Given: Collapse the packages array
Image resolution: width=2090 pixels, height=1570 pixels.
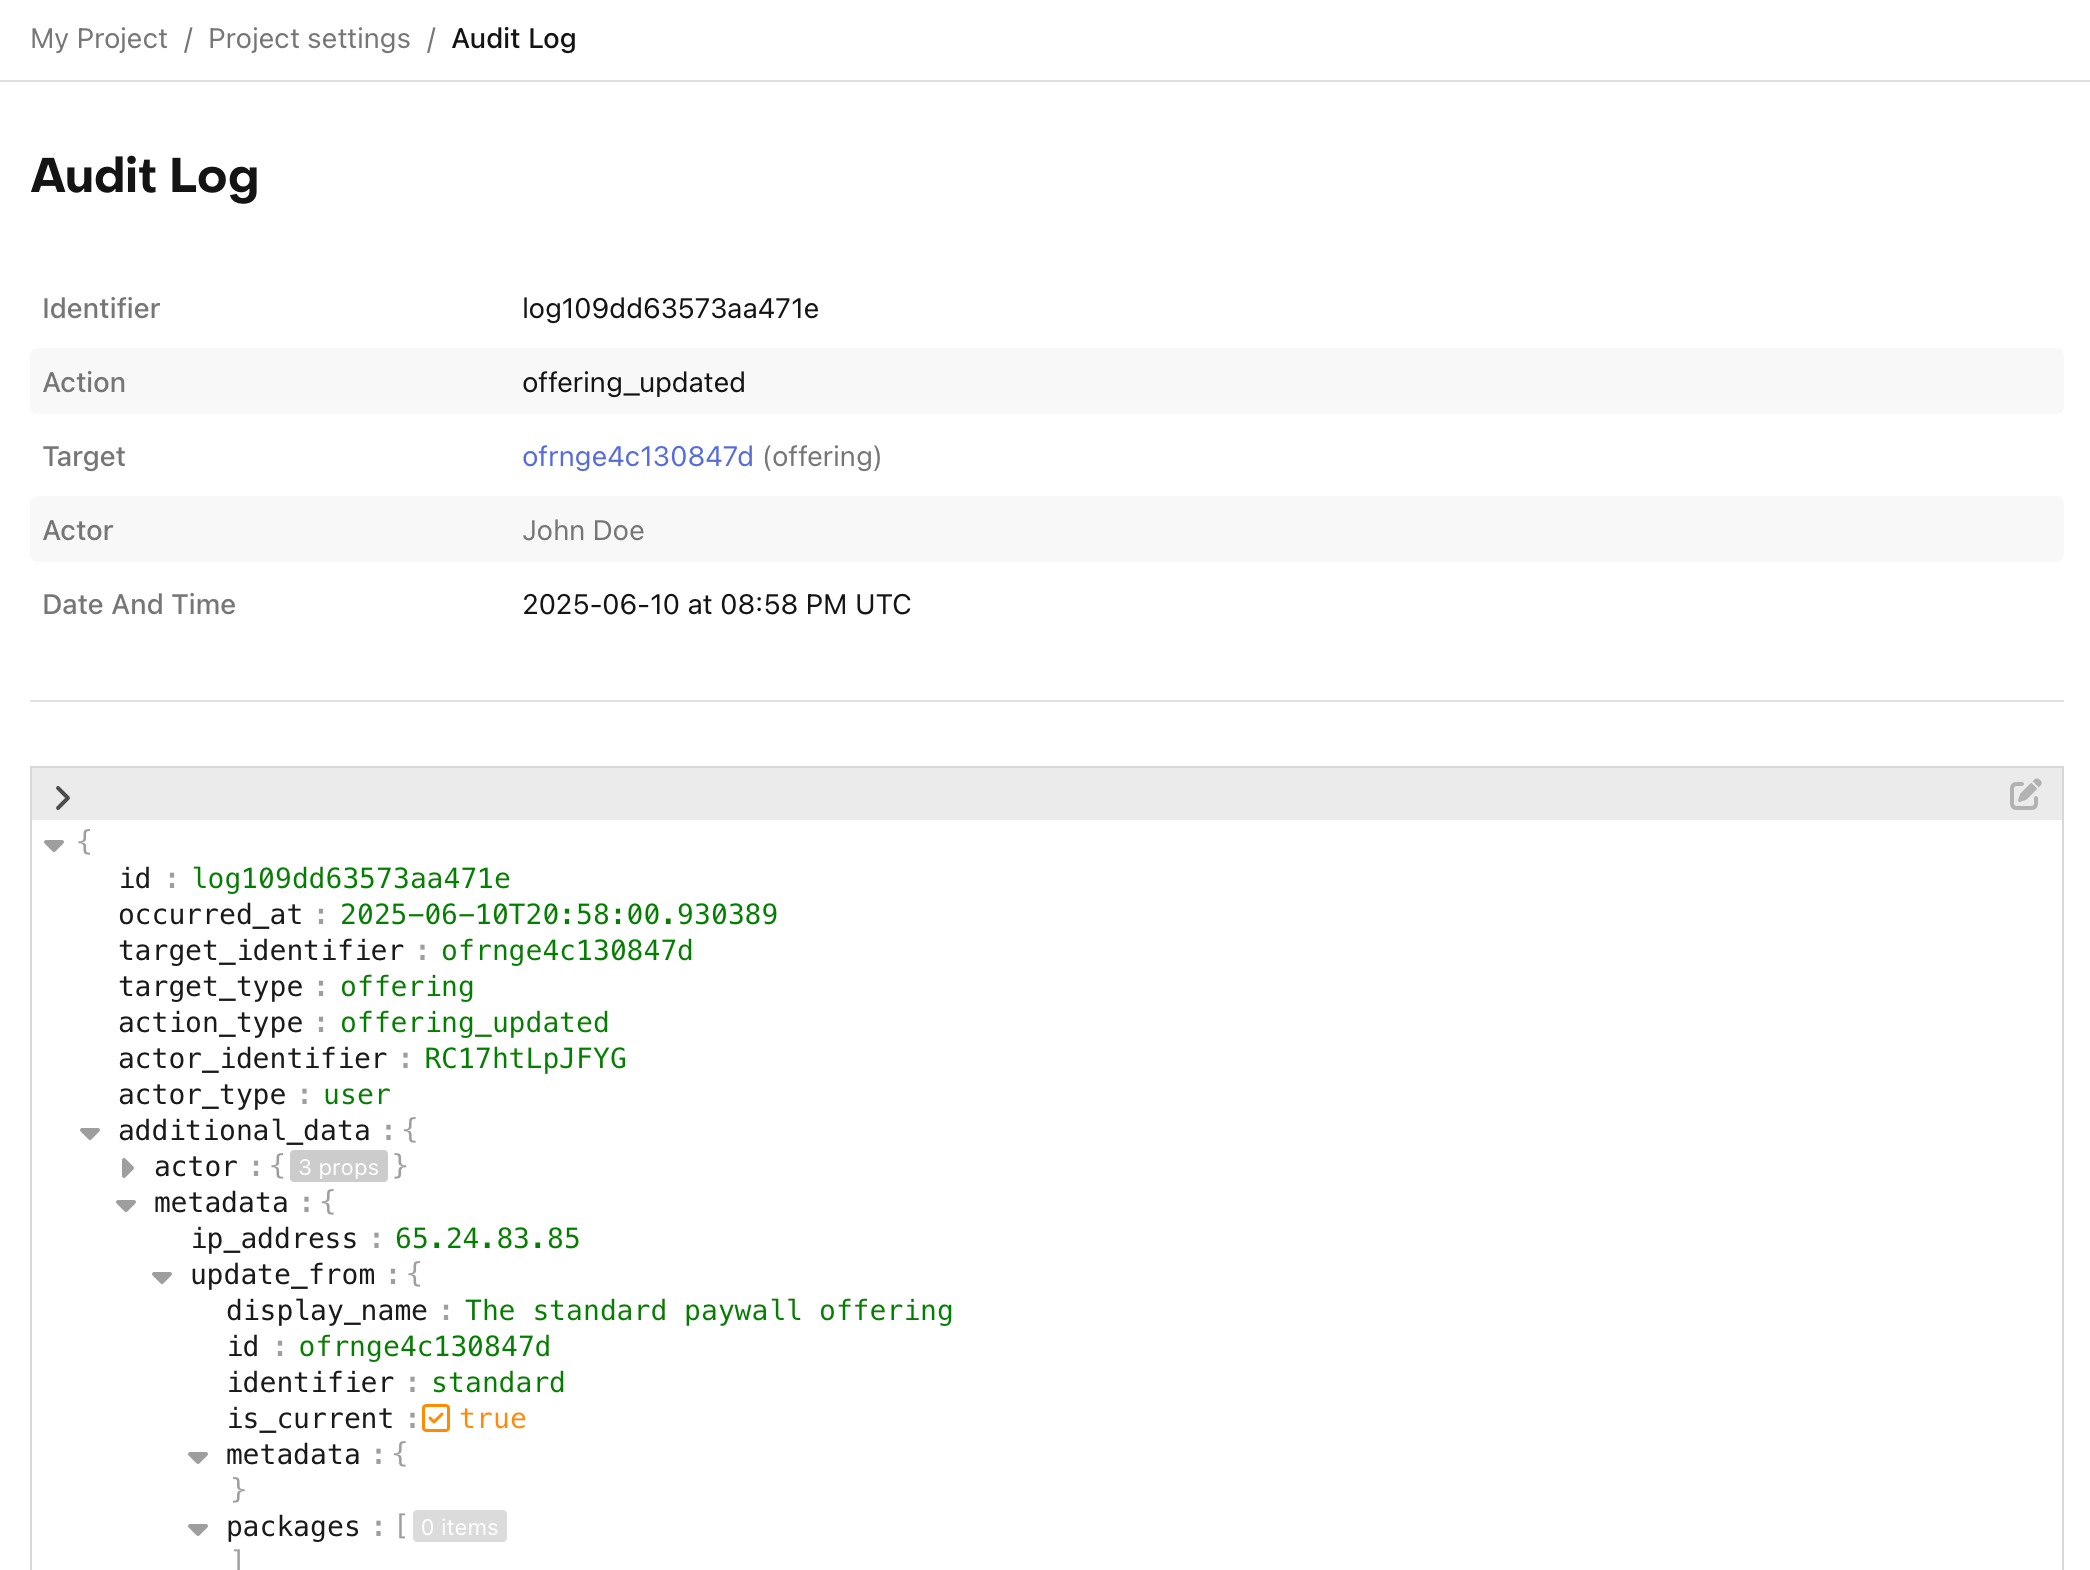Looking at the screenshot, I should (x=198, y=1528).
